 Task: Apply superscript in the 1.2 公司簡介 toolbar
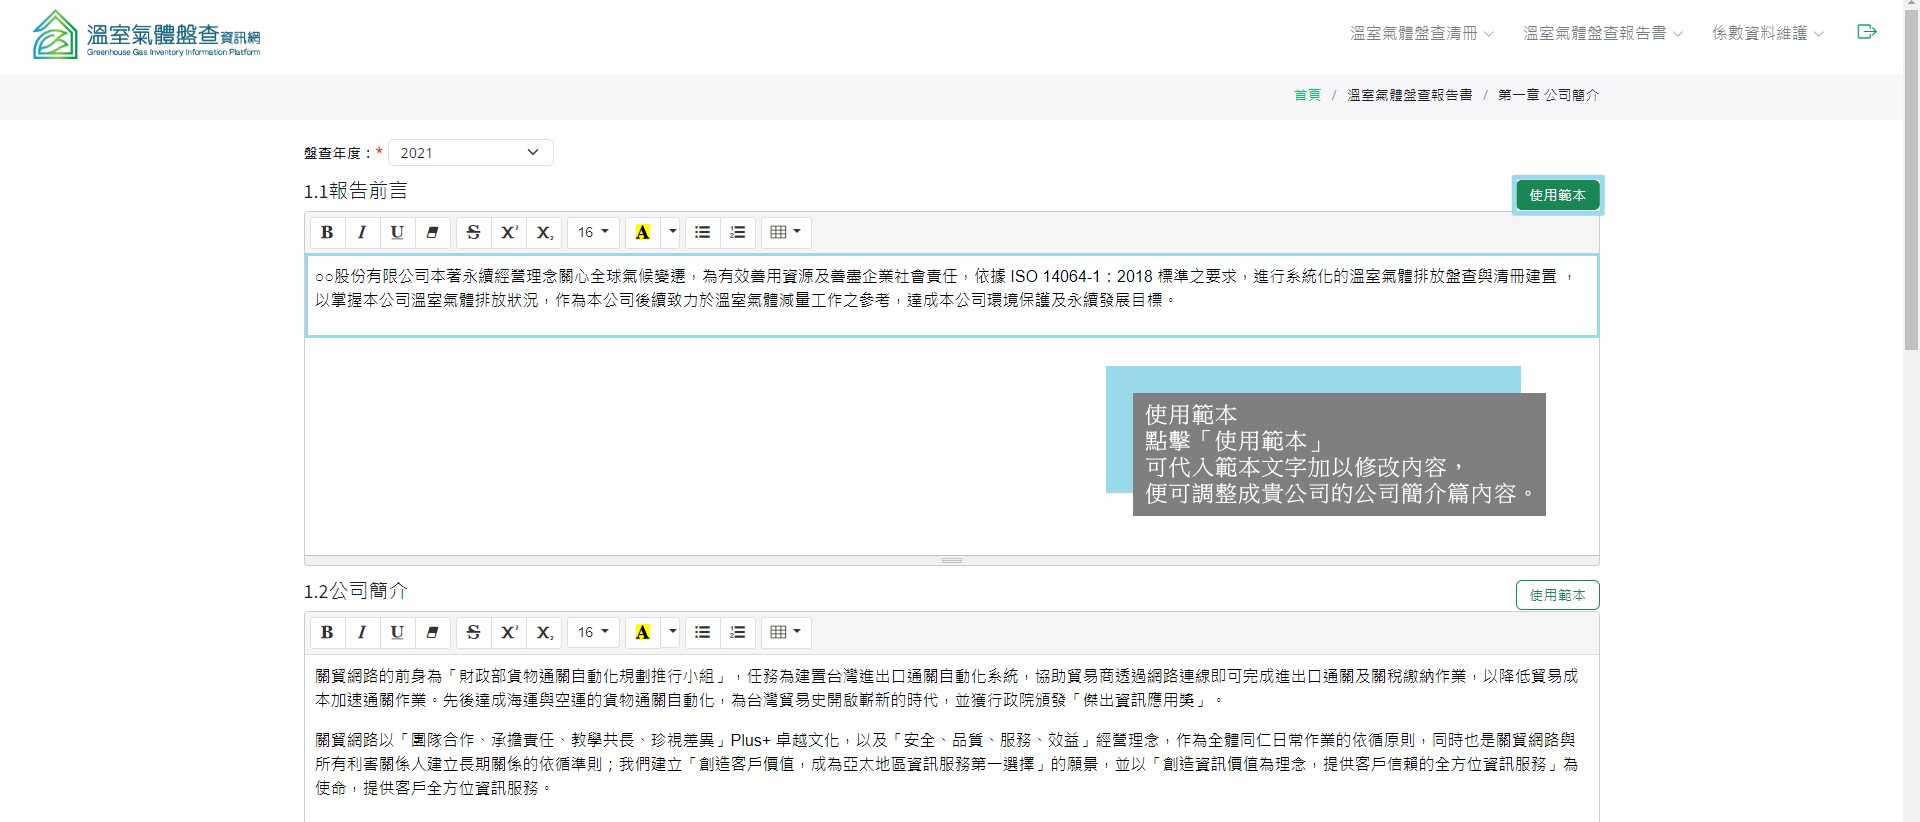[x=509, y=633]
